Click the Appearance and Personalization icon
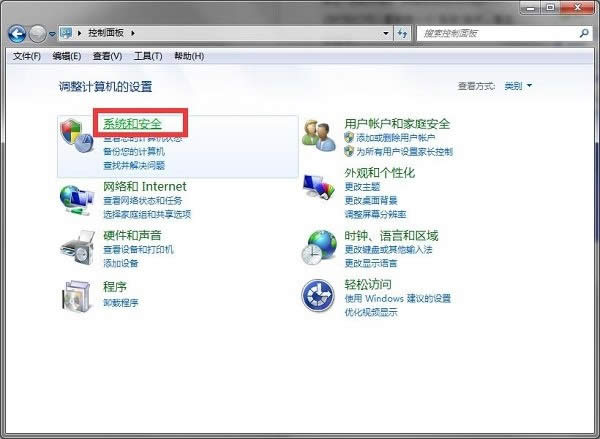Image resolution: width=600 pixels, height=439 pixels. pos(320,189)
